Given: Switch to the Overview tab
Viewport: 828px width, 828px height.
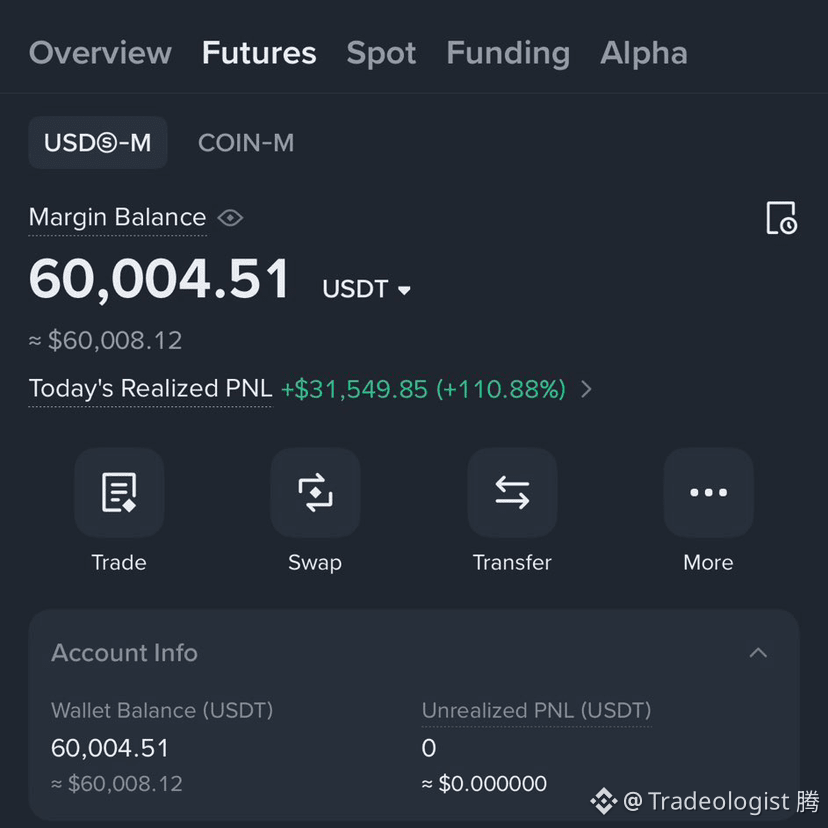Looking at the screenshot, I should coord(100,53).
